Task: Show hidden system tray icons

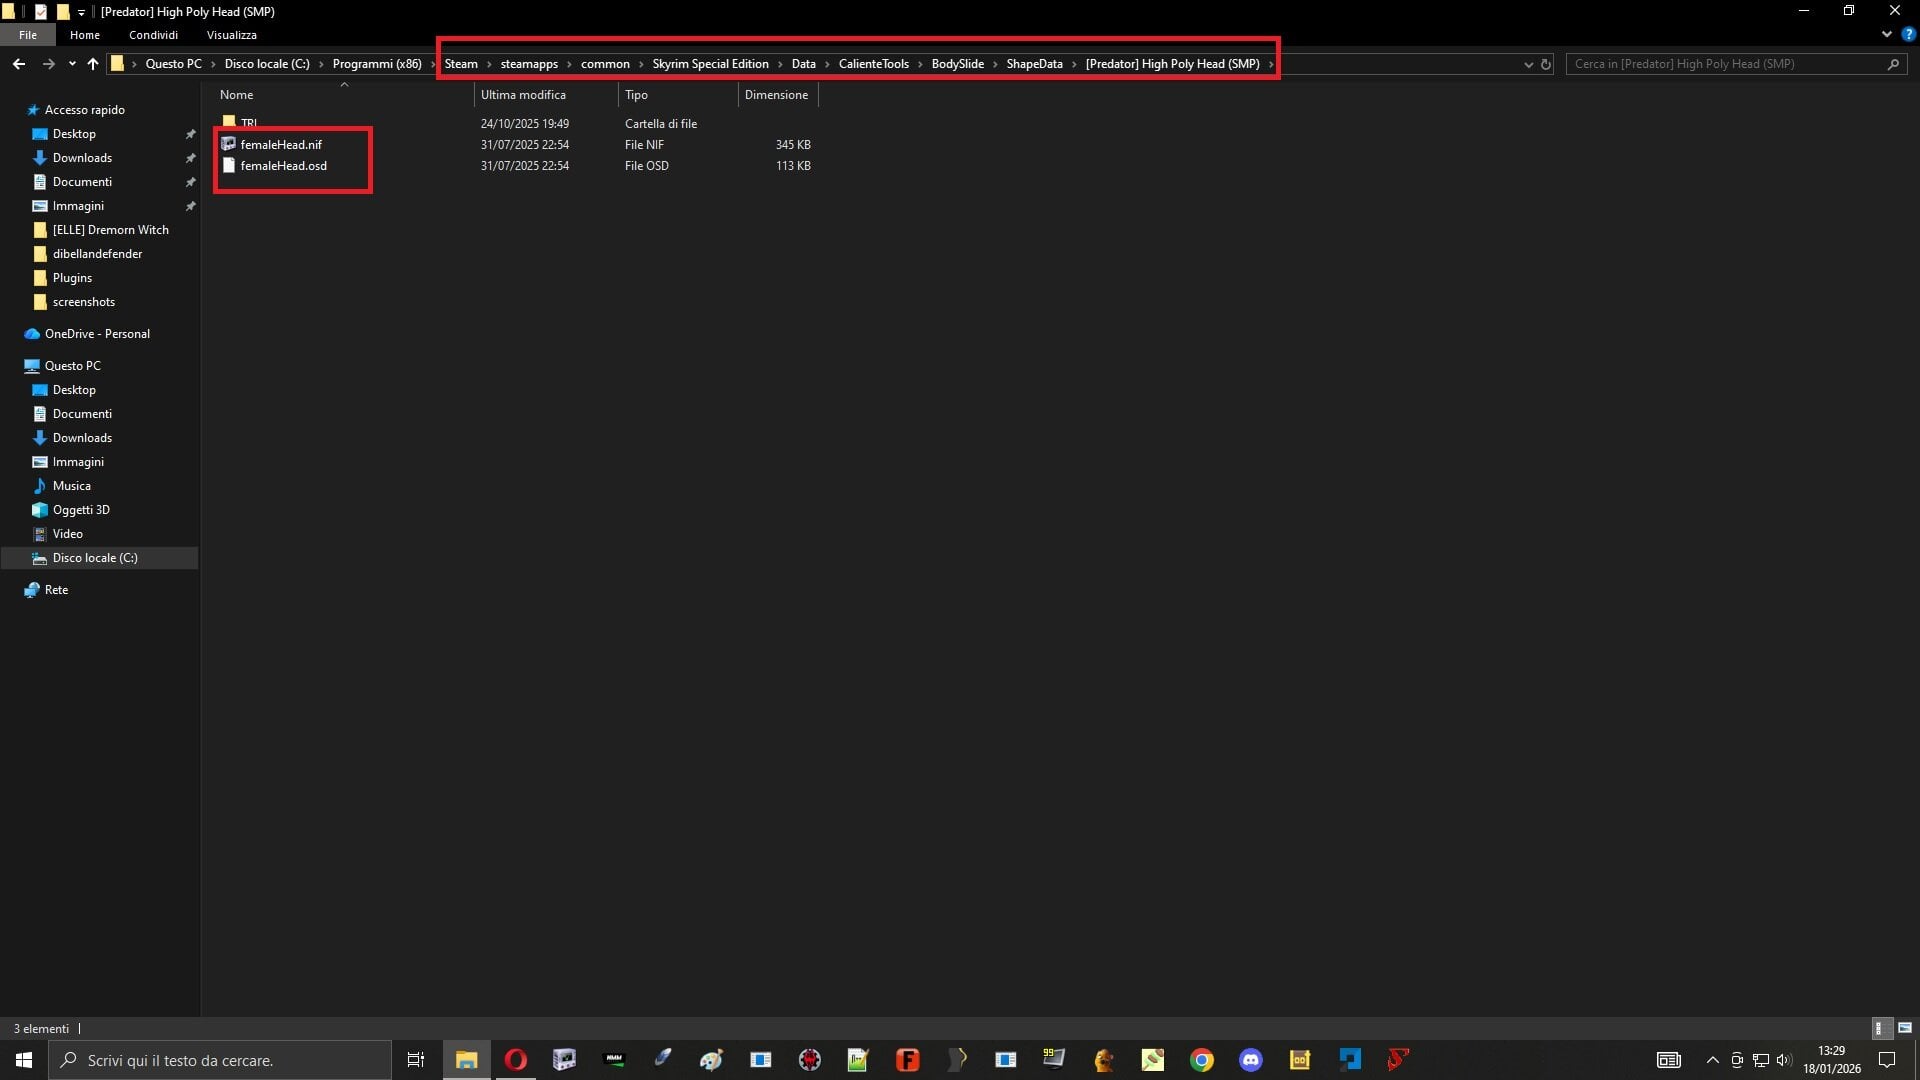Action: tap(1712, 1060)
